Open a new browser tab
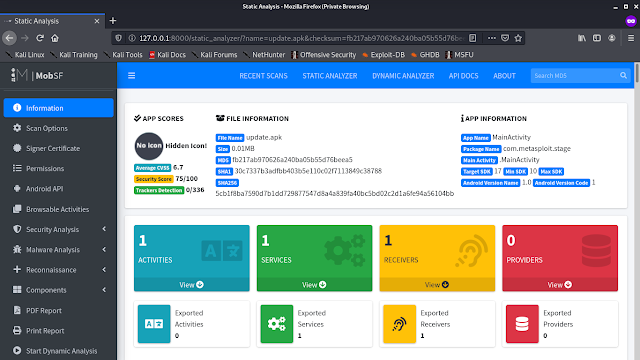The image size is (640, 360). click(x=113, y=20)
